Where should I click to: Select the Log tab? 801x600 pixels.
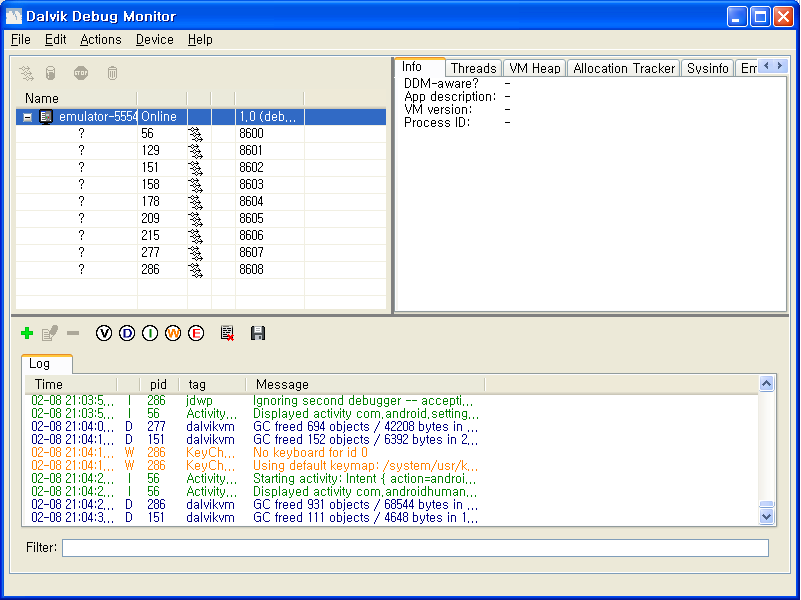click(46, 364)
